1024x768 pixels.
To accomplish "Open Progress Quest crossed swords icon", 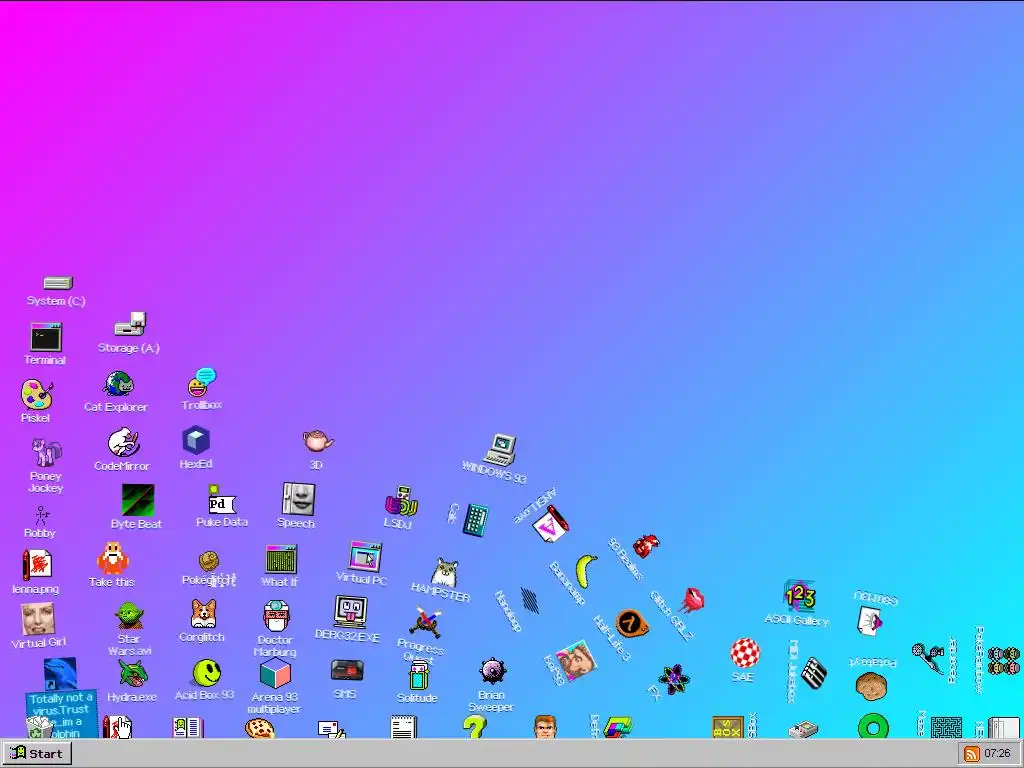I will (426, 623).
